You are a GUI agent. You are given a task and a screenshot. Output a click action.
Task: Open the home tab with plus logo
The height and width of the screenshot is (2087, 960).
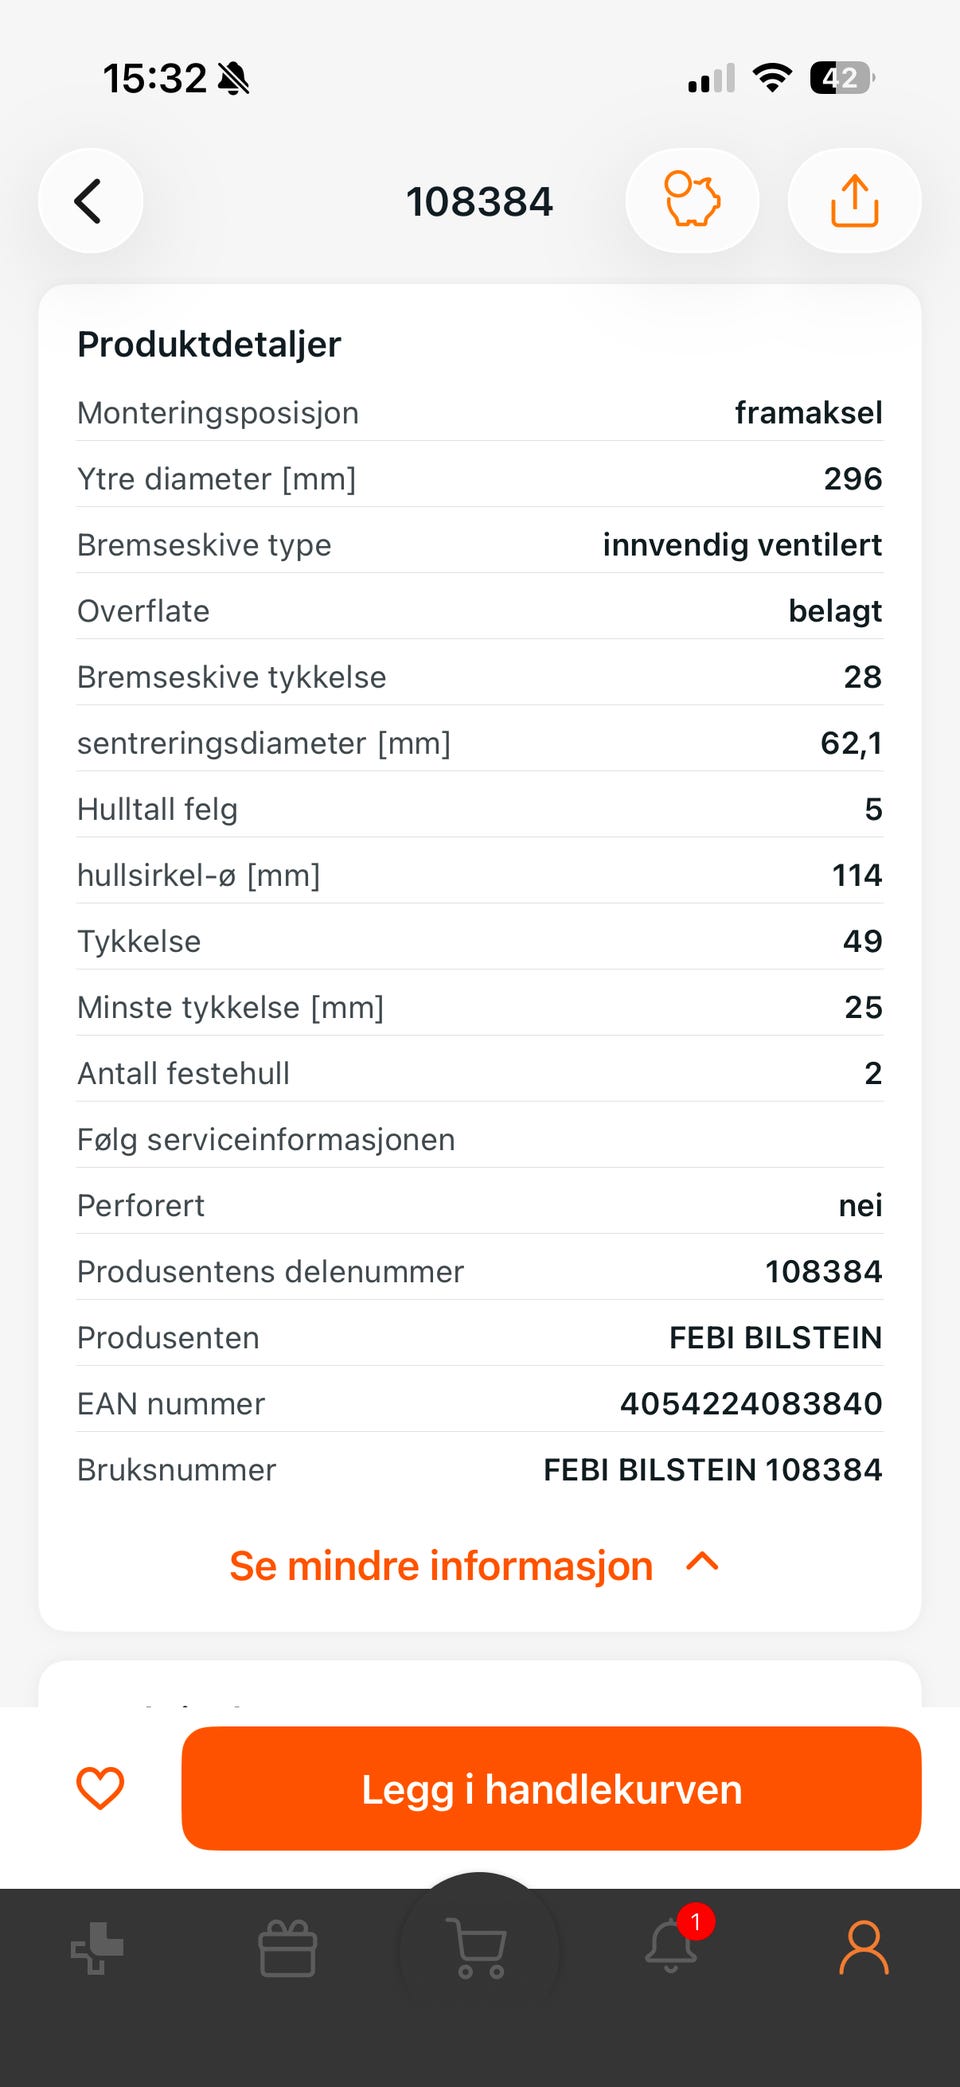pyautogui.click(x=97, y=1948)
